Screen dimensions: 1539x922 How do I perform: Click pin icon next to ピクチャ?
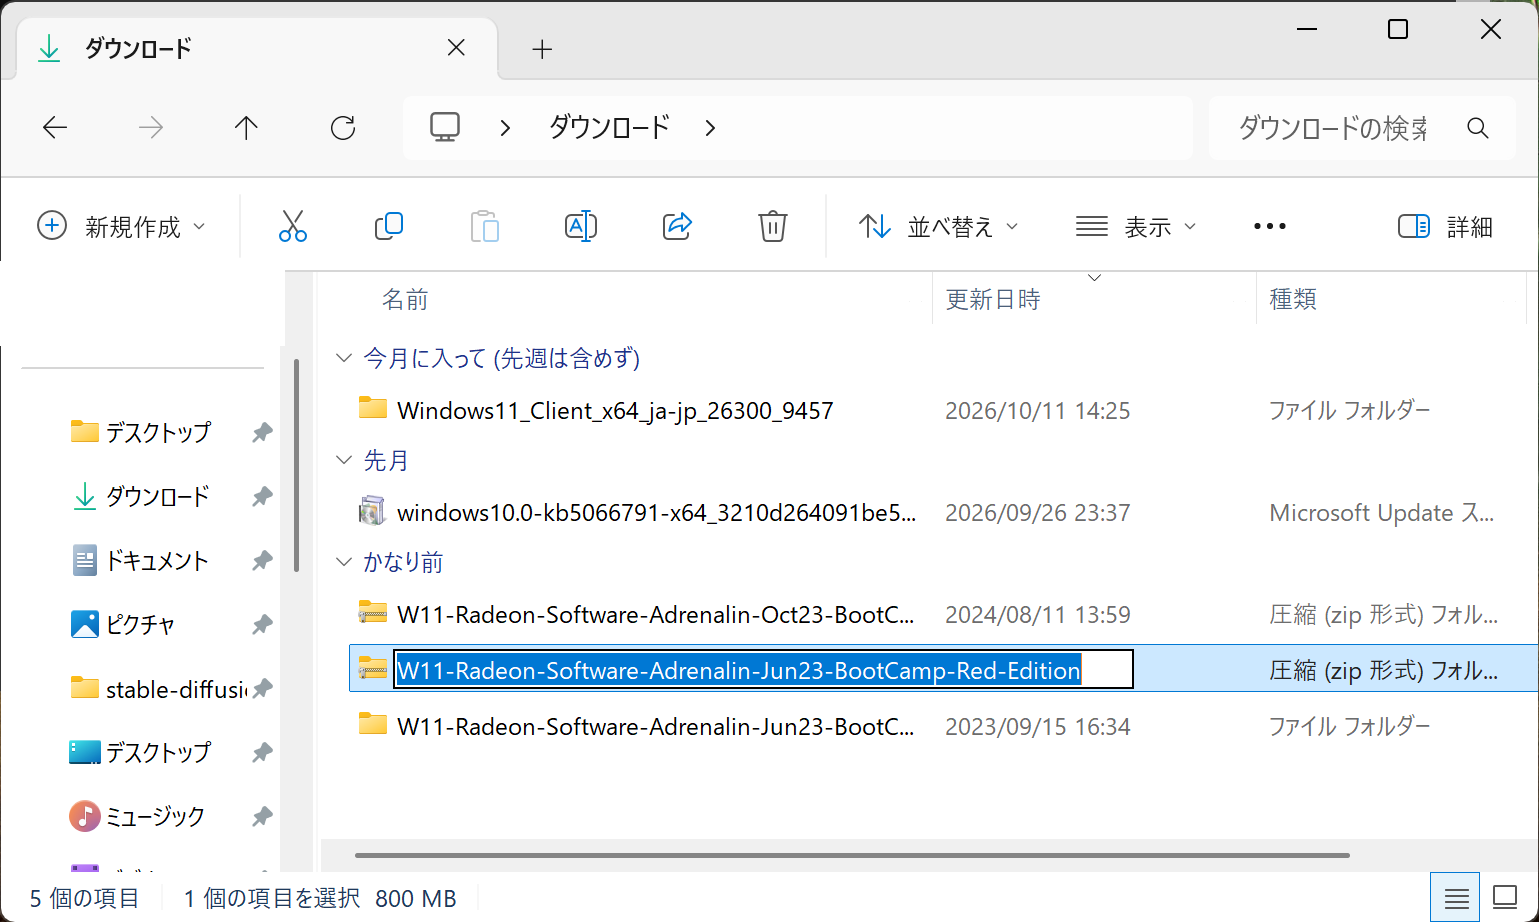[x=262, y=625]
